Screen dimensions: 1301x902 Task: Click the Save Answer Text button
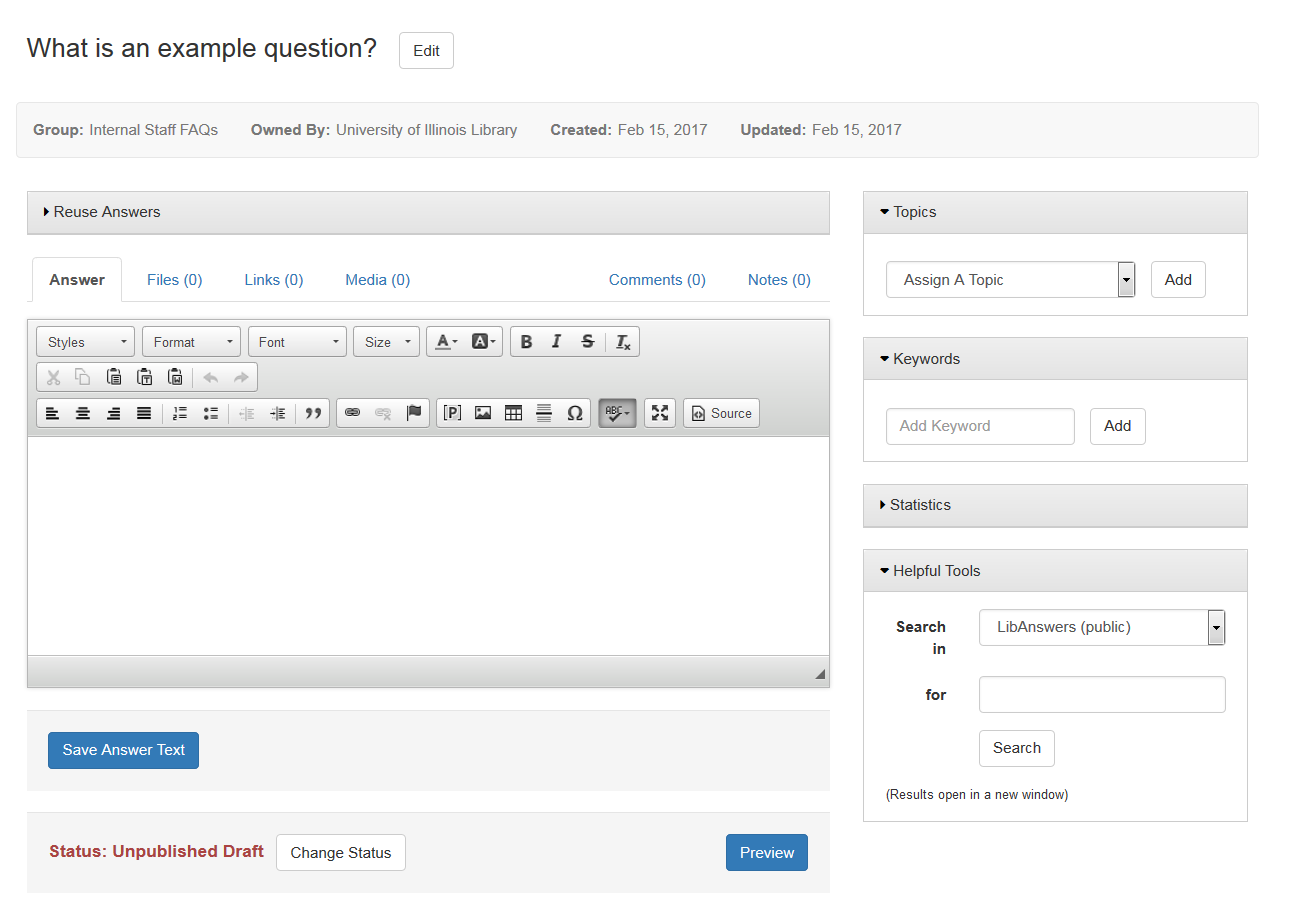(123, 750)
